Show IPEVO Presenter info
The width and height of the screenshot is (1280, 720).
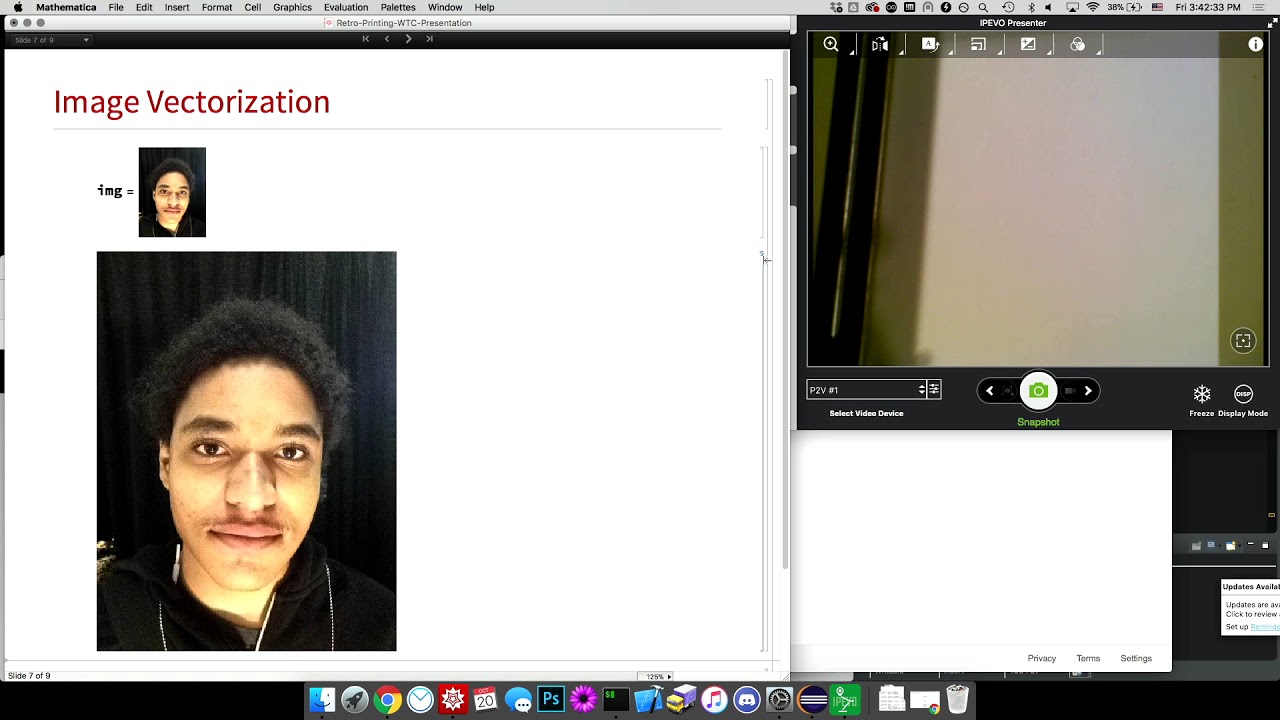pos(1256,44)
